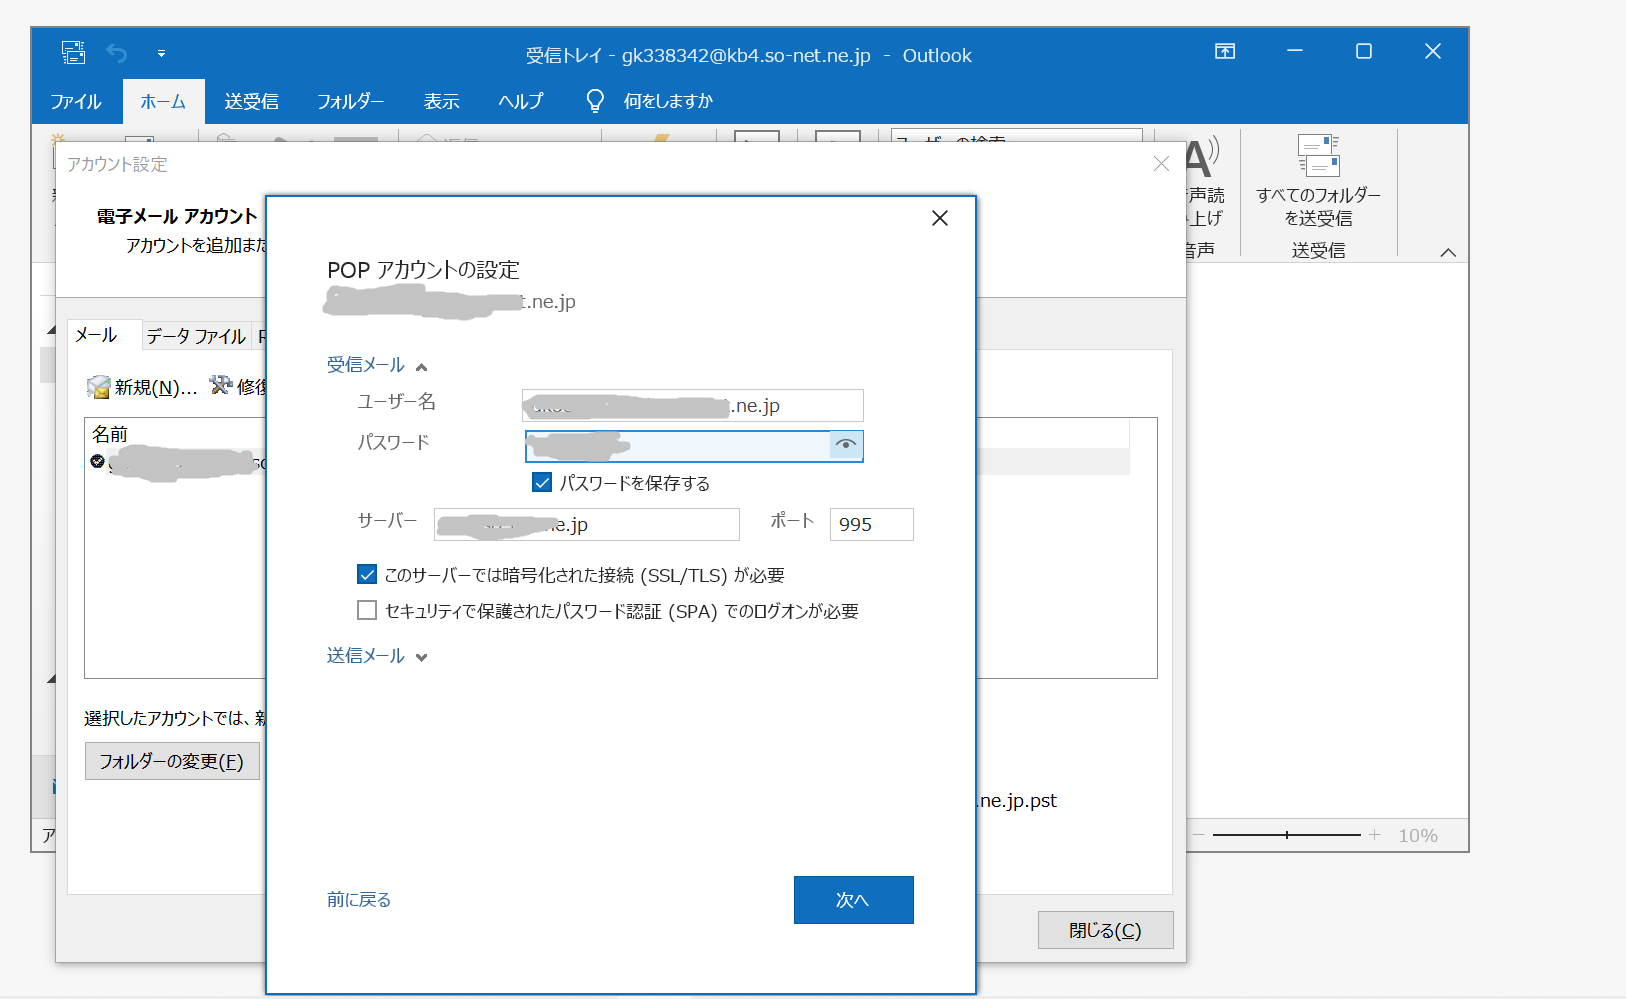Enable the SPA logon checkbox
This screenshot has width=1626, height=999.
click(367, 610)
